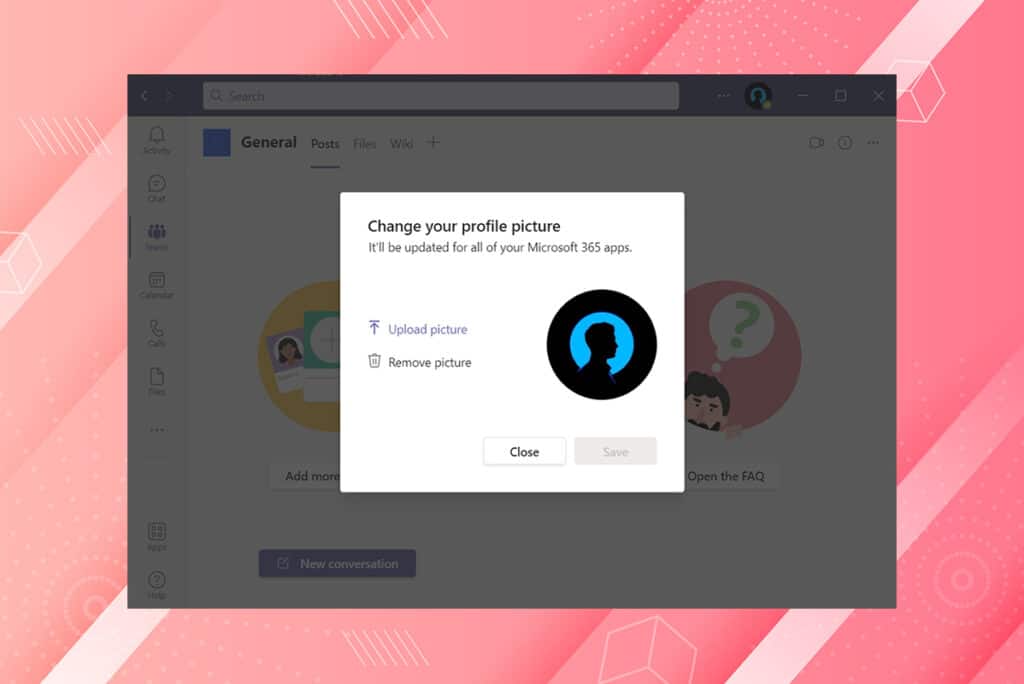This screenshot has height=684, width=1024.
Task: Open Chat from the sidebar
Action: pyautogui.click(x=157, y=189)
